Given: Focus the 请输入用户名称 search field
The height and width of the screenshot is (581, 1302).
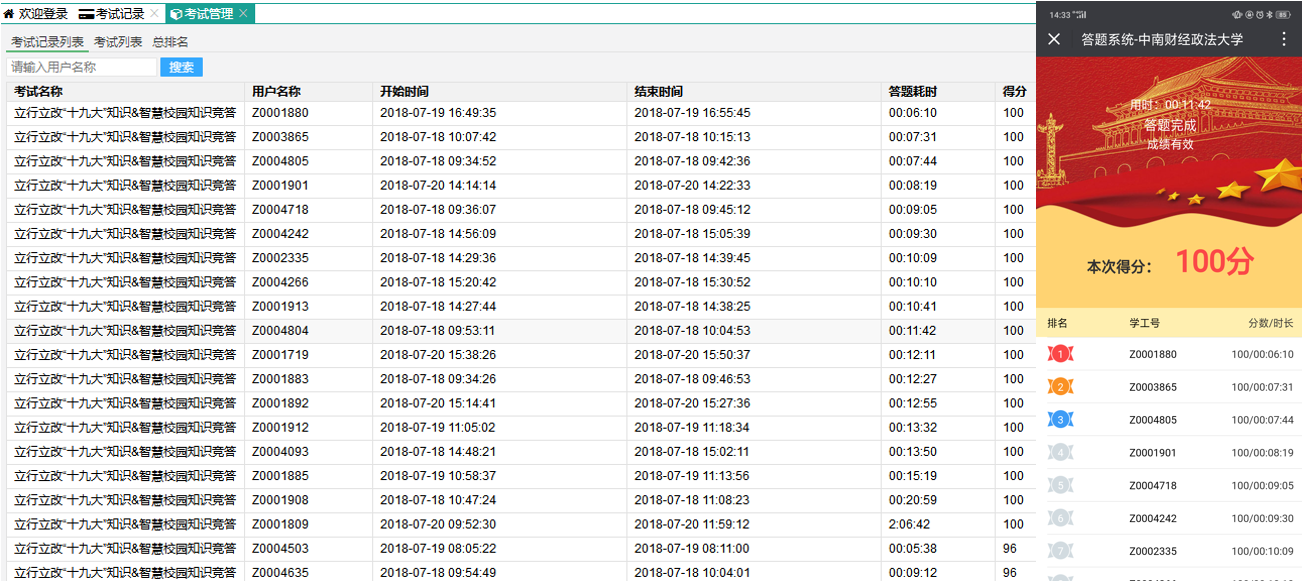Looking at the screenshot, I should (81, 67).
